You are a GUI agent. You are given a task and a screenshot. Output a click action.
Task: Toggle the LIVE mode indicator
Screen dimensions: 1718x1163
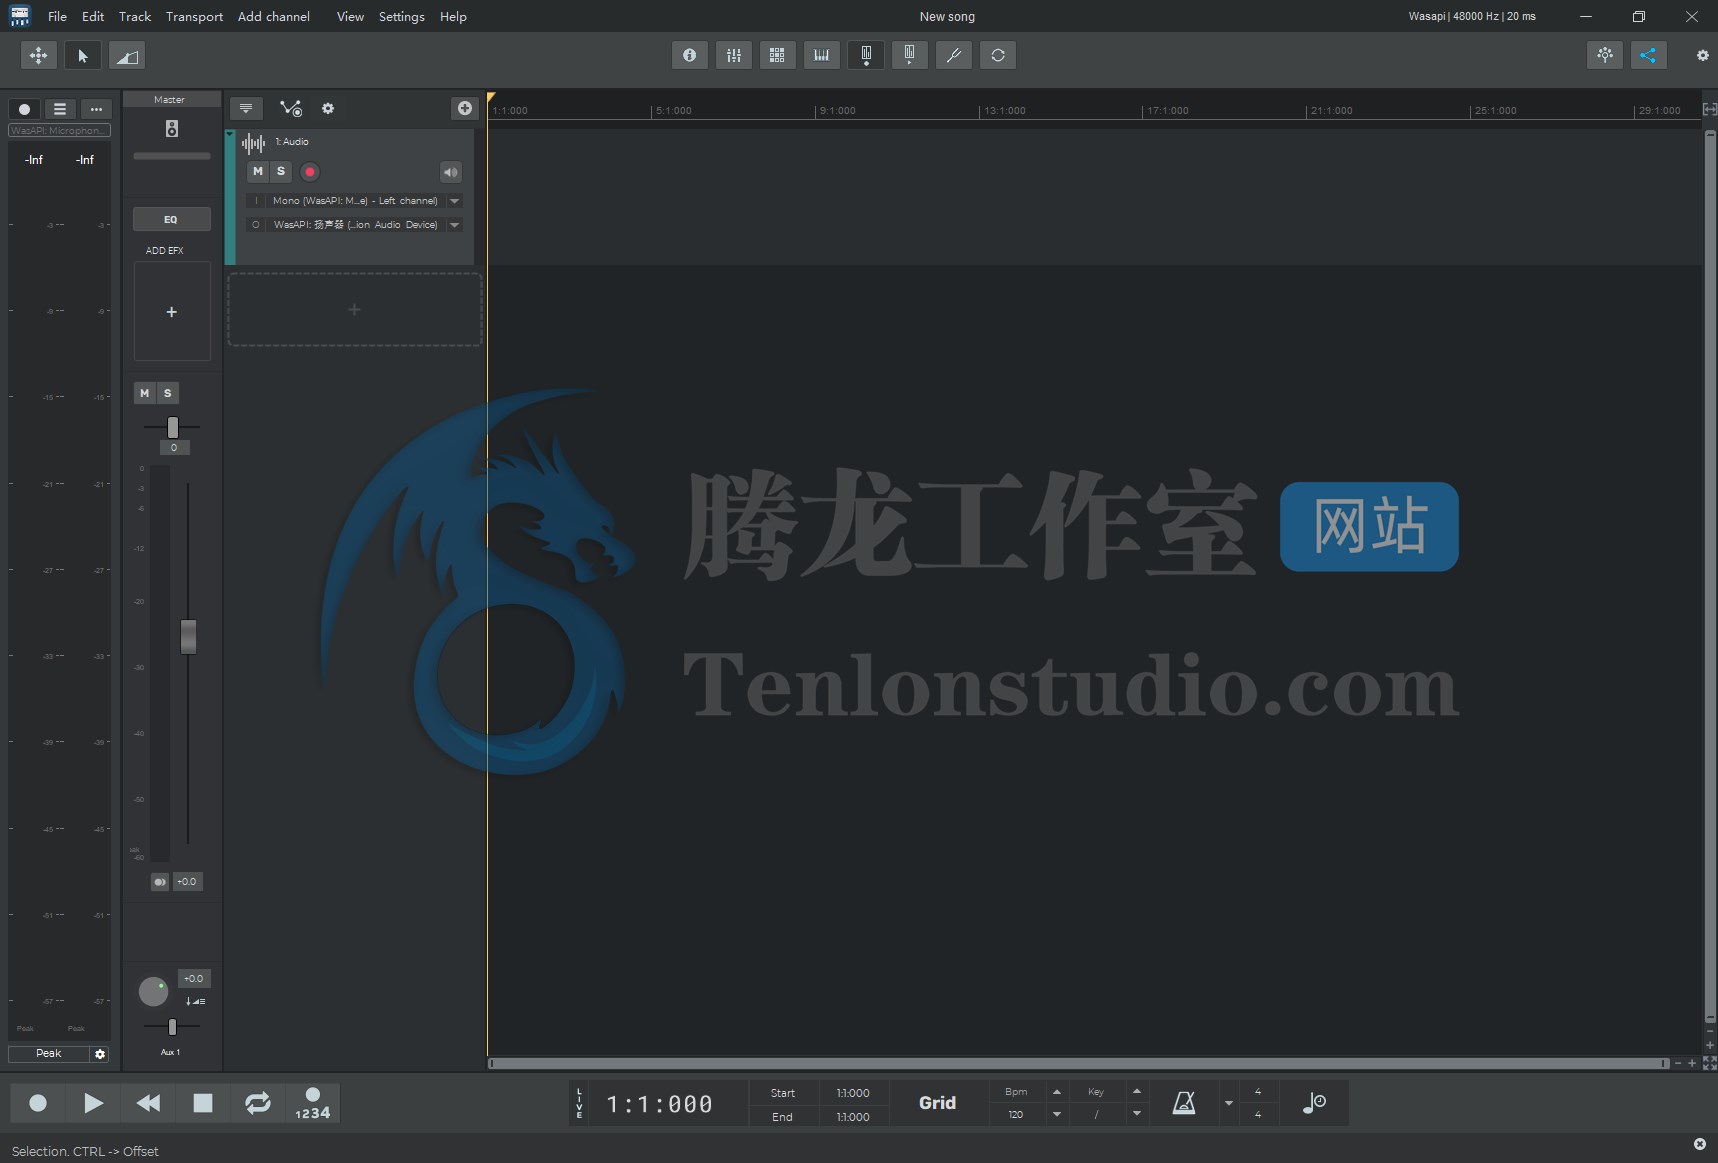click(x=579, y=1103)
